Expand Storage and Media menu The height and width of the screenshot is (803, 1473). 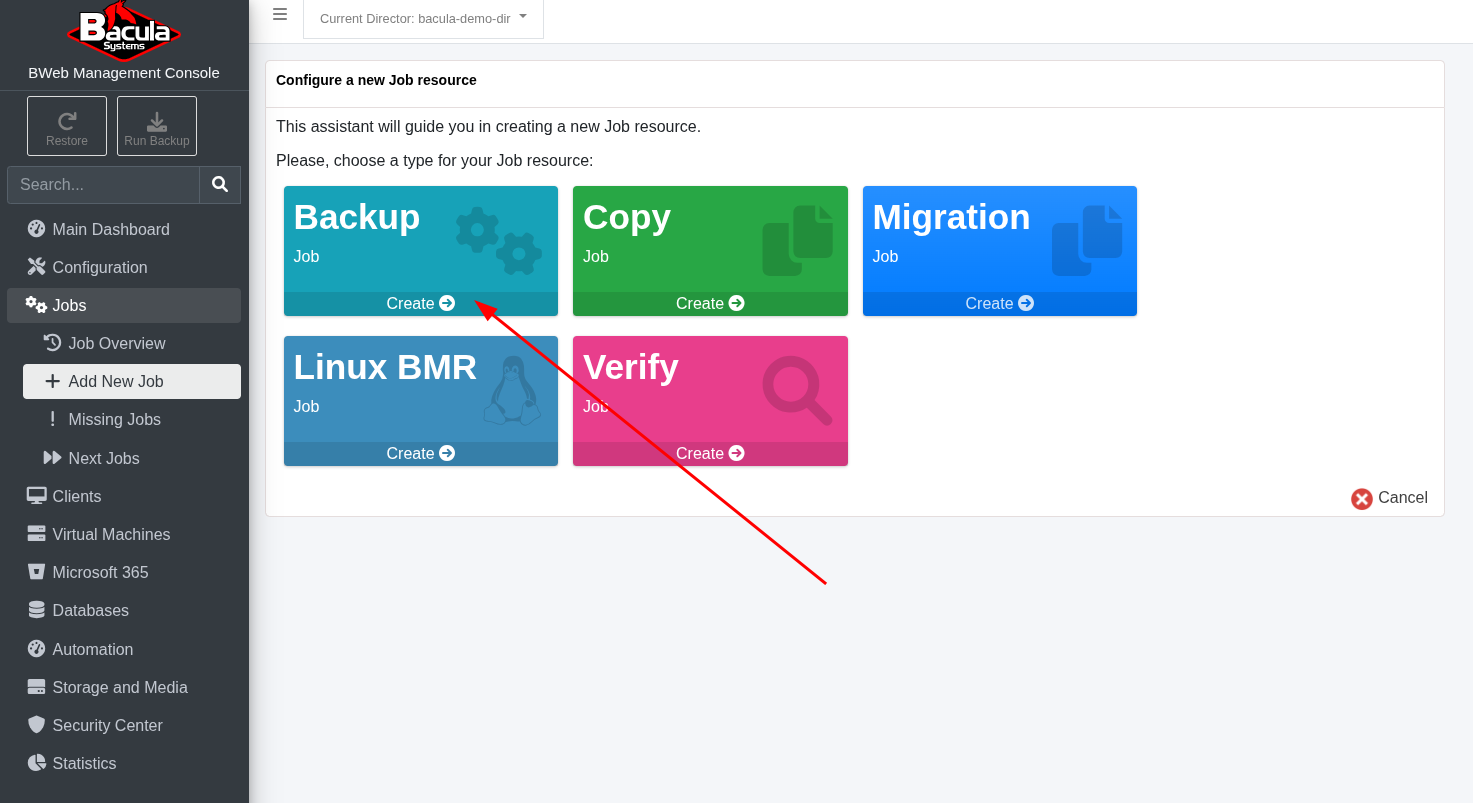(120, 688)
